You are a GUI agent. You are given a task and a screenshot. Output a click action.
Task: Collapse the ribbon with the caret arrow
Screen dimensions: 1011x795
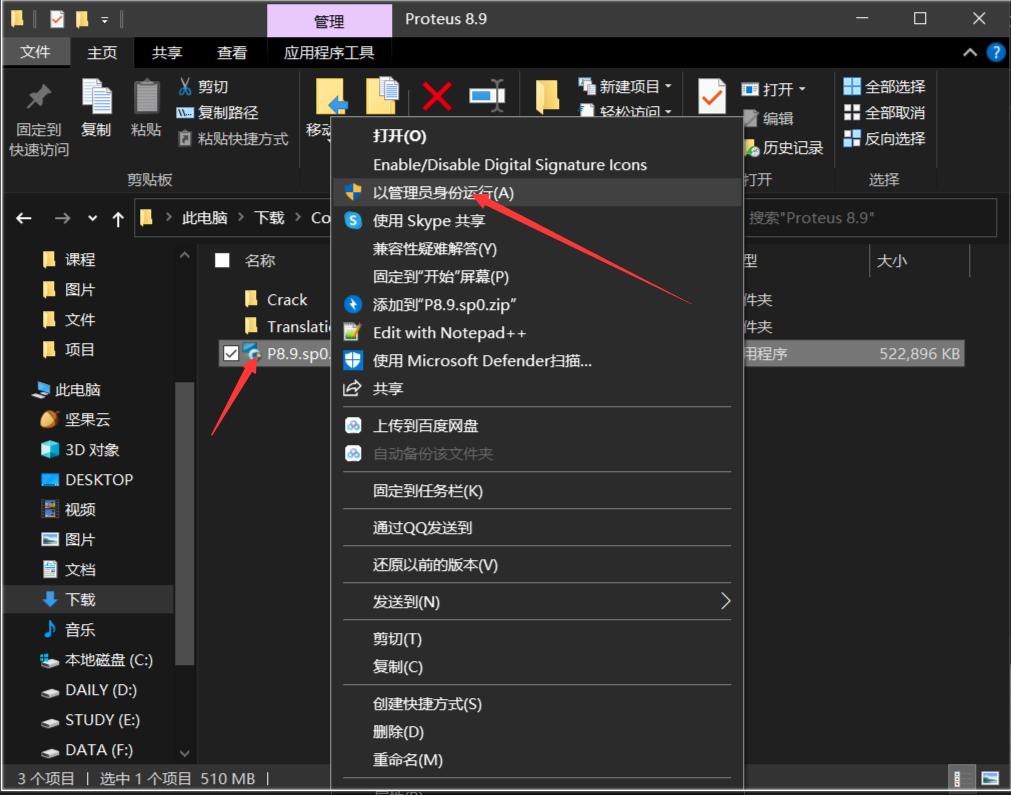click(x=970, y=53)
